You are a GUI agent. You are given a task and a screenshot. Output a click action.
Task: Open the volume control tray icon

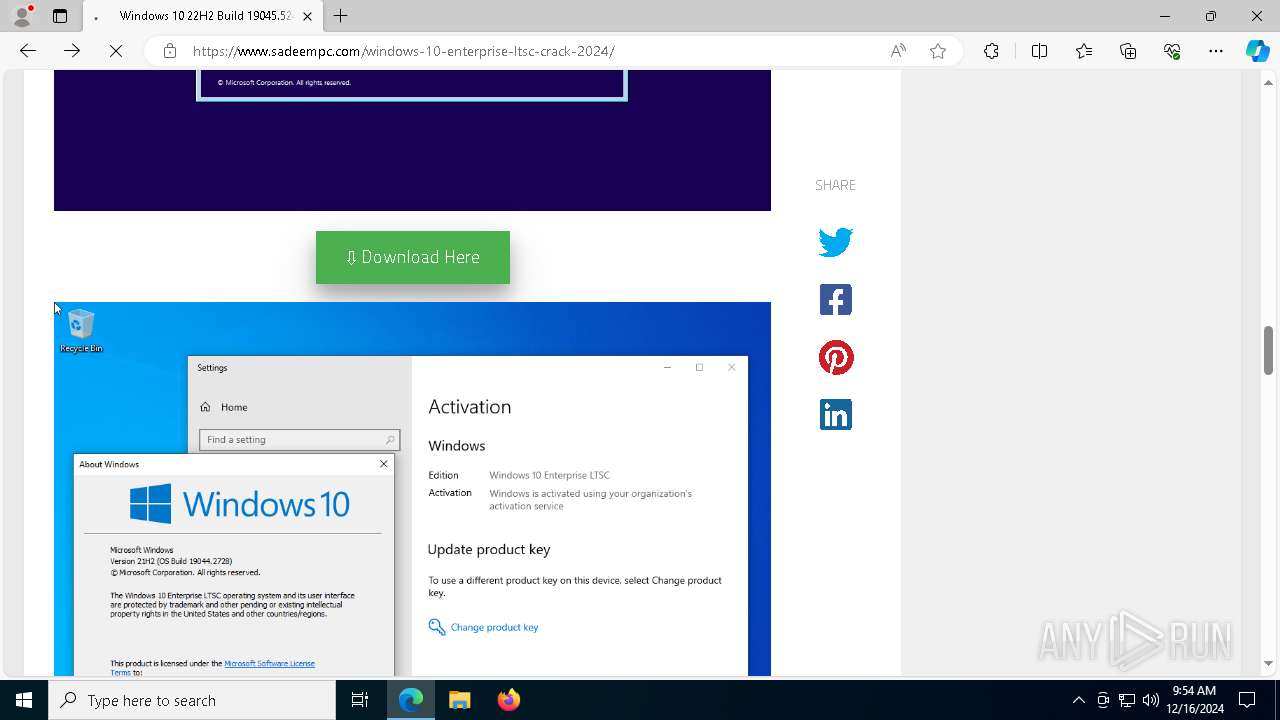click(1151, 700)
